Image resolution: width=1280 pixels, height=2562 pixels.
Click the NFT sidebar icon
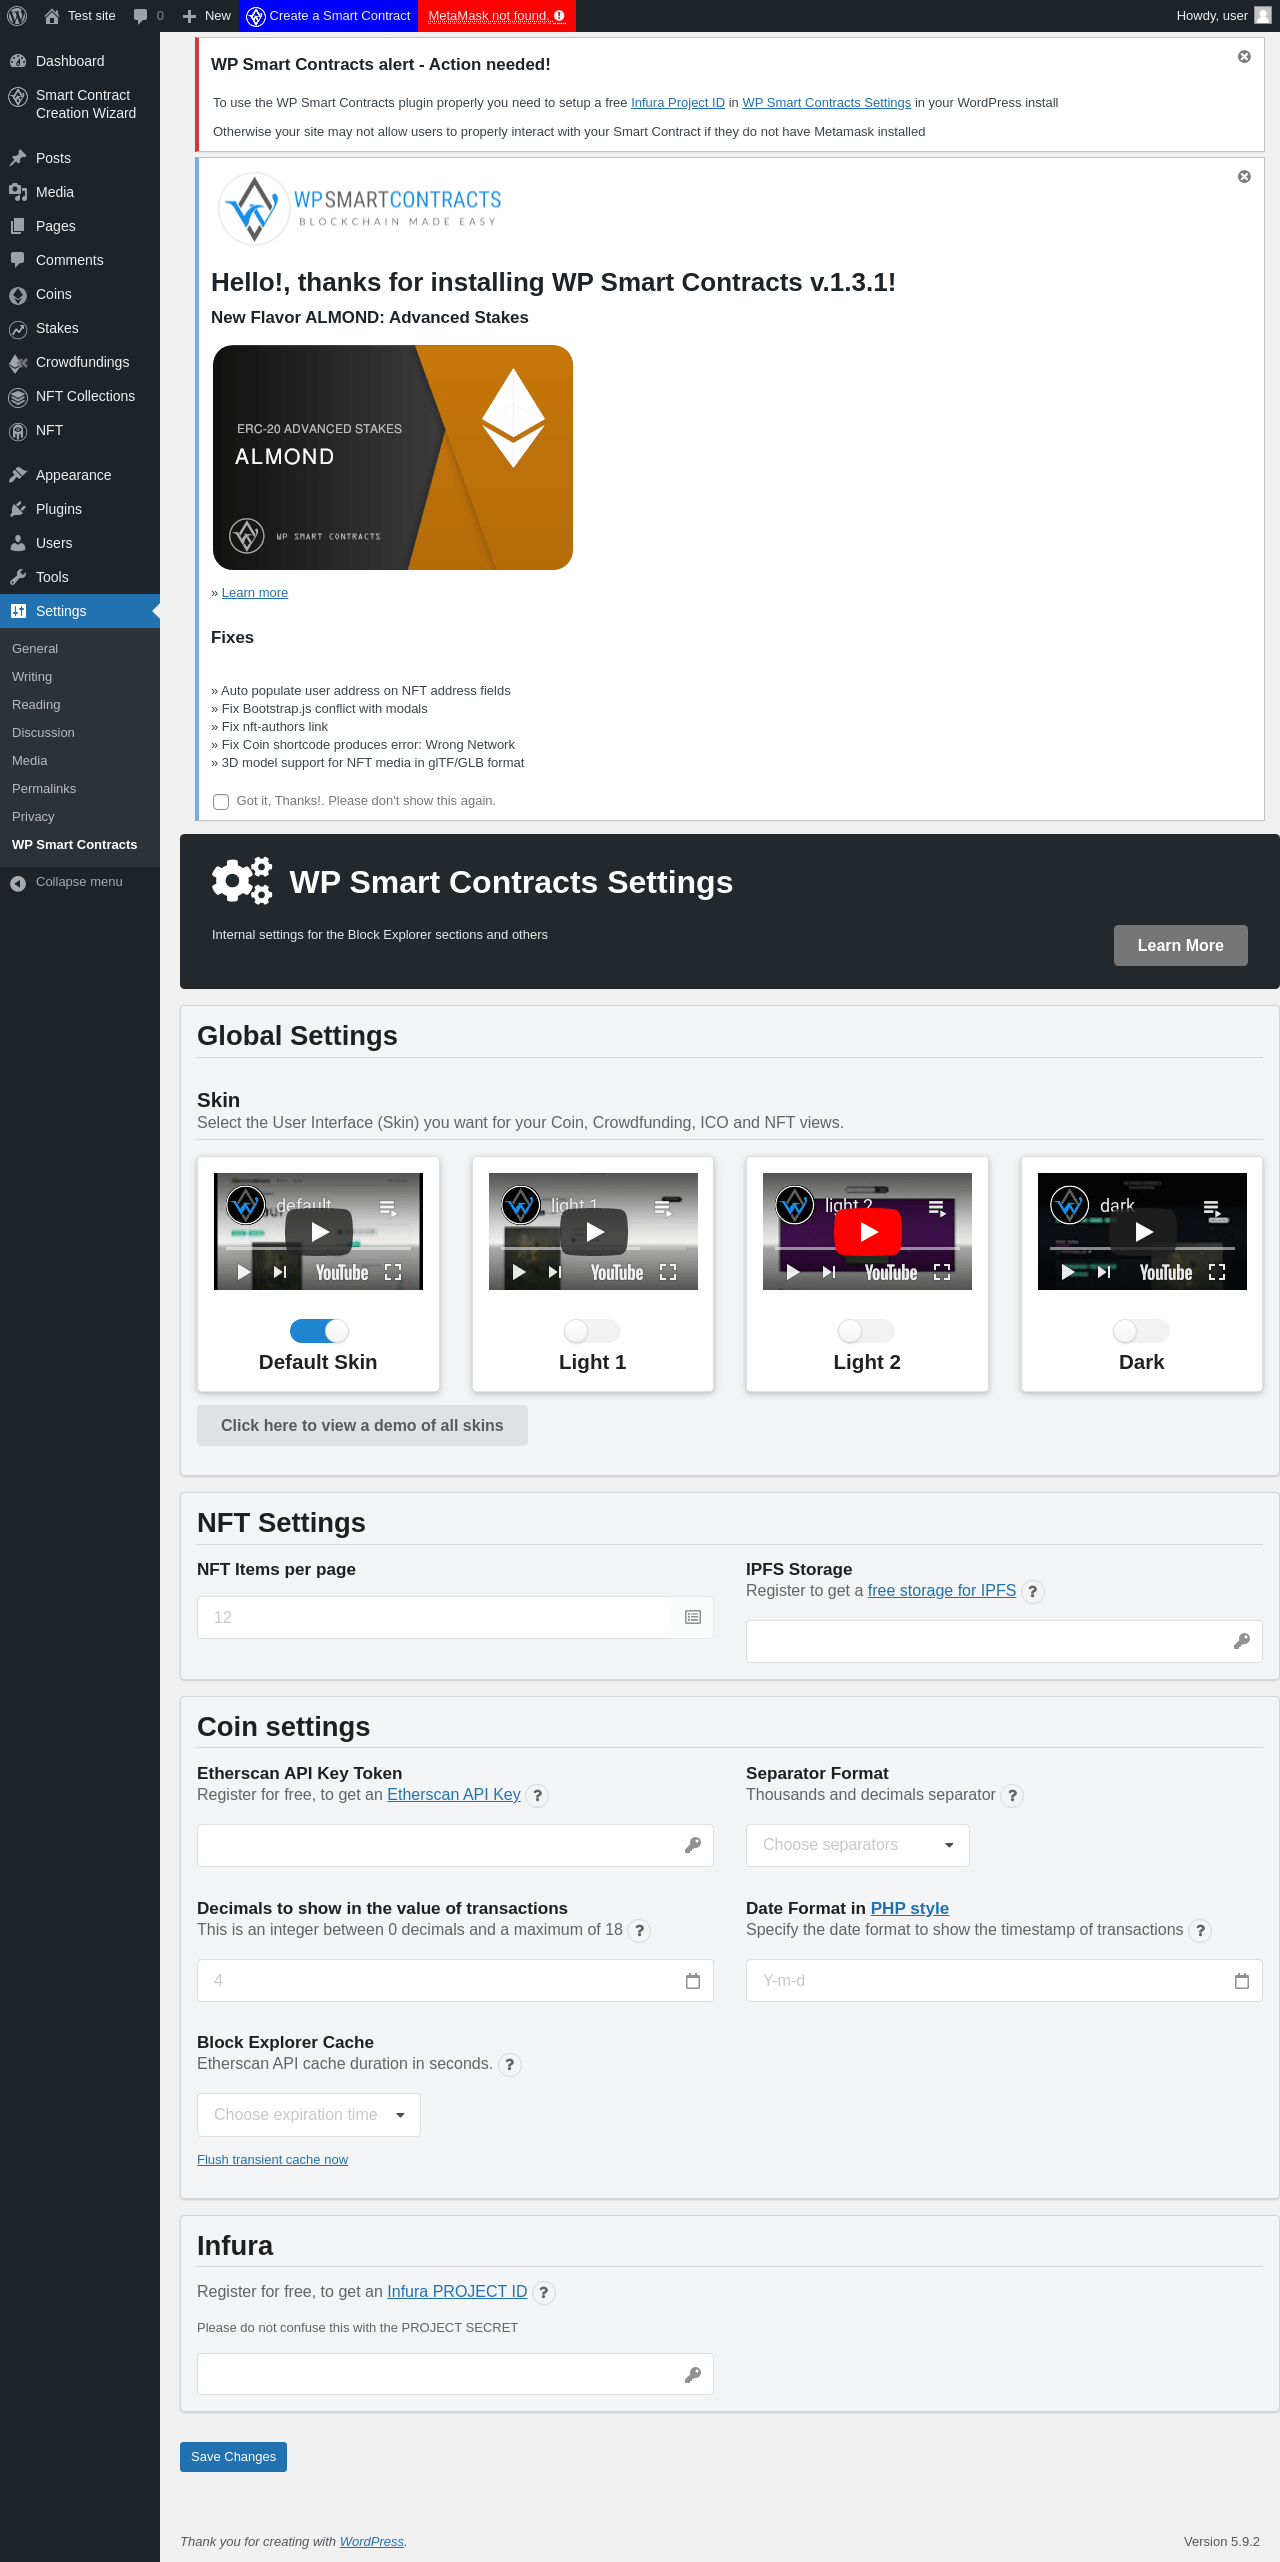[18, 431]
